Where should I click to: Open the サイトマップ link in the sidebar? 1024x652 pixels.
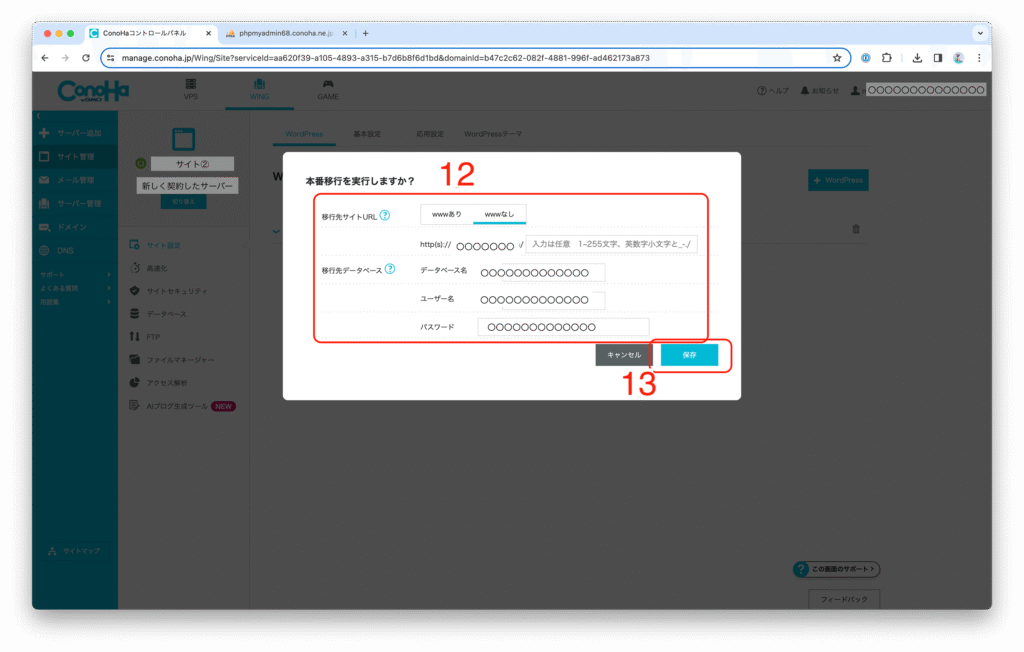(x=74, y=551)
